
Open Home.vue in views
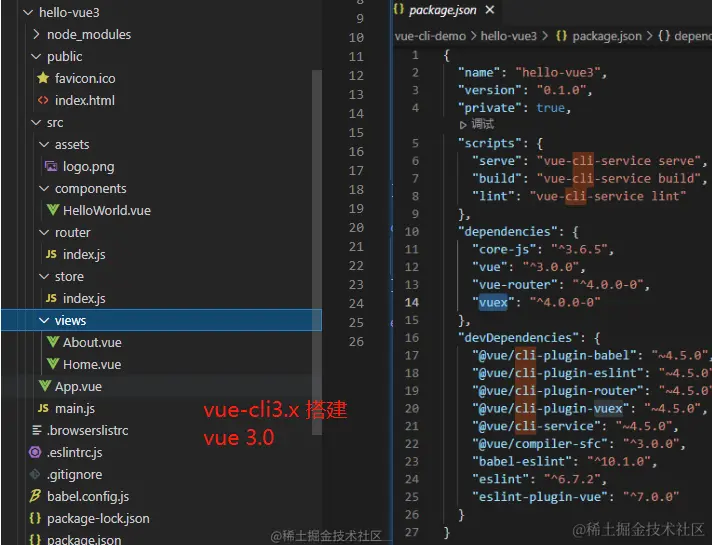coord(92,365)
